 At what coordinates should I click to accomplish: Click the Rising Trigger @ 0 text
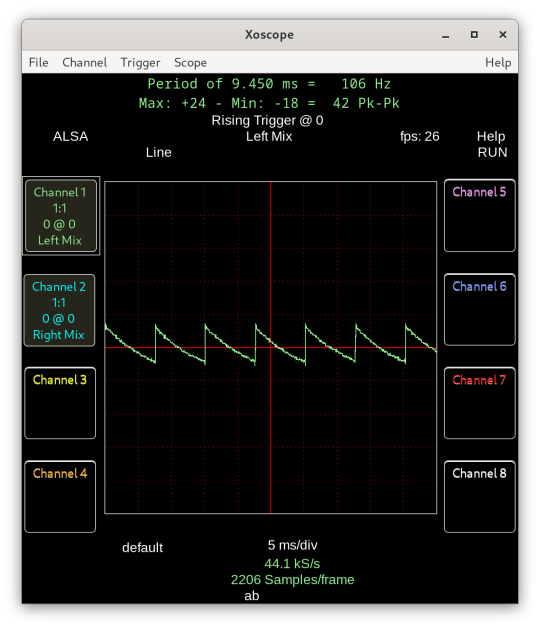[x=267, y=121]
